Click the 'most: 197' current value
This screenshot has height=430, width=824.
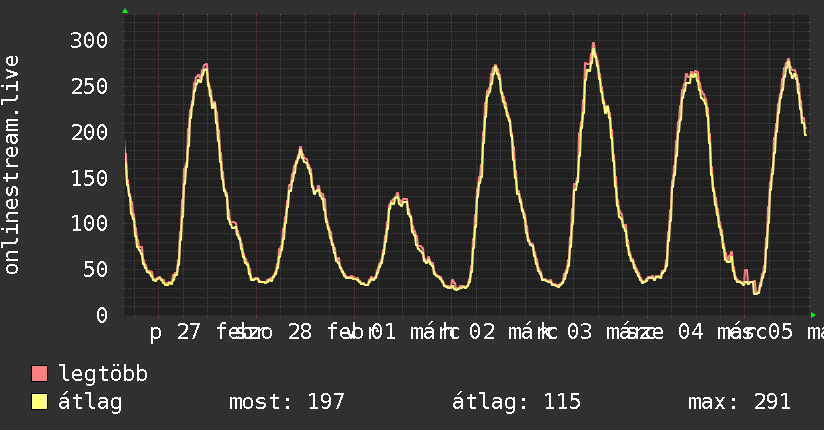click(287, 402)
